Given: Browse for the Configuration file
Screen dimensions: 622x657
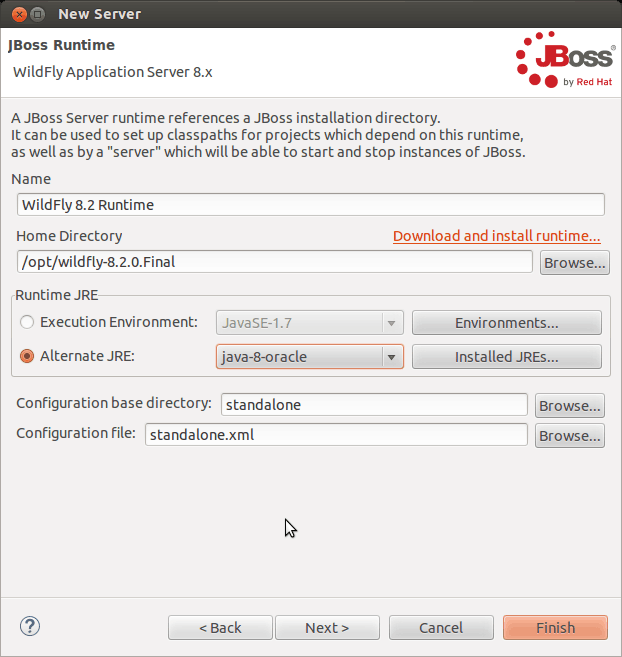Looking at the screenshot, I should click(x=570, y=436).
